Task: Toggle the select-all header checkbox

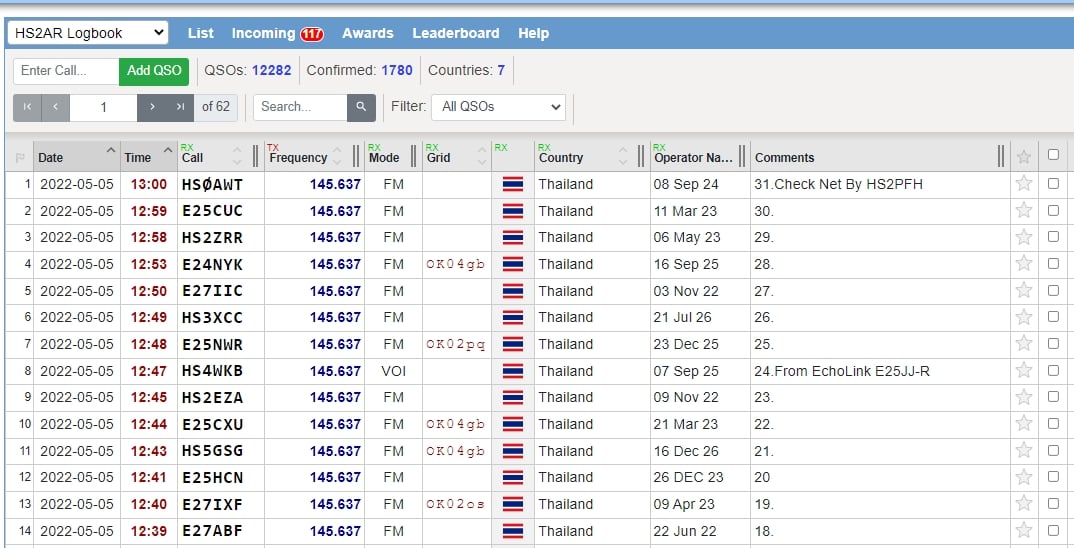Action: [1053, 154]
